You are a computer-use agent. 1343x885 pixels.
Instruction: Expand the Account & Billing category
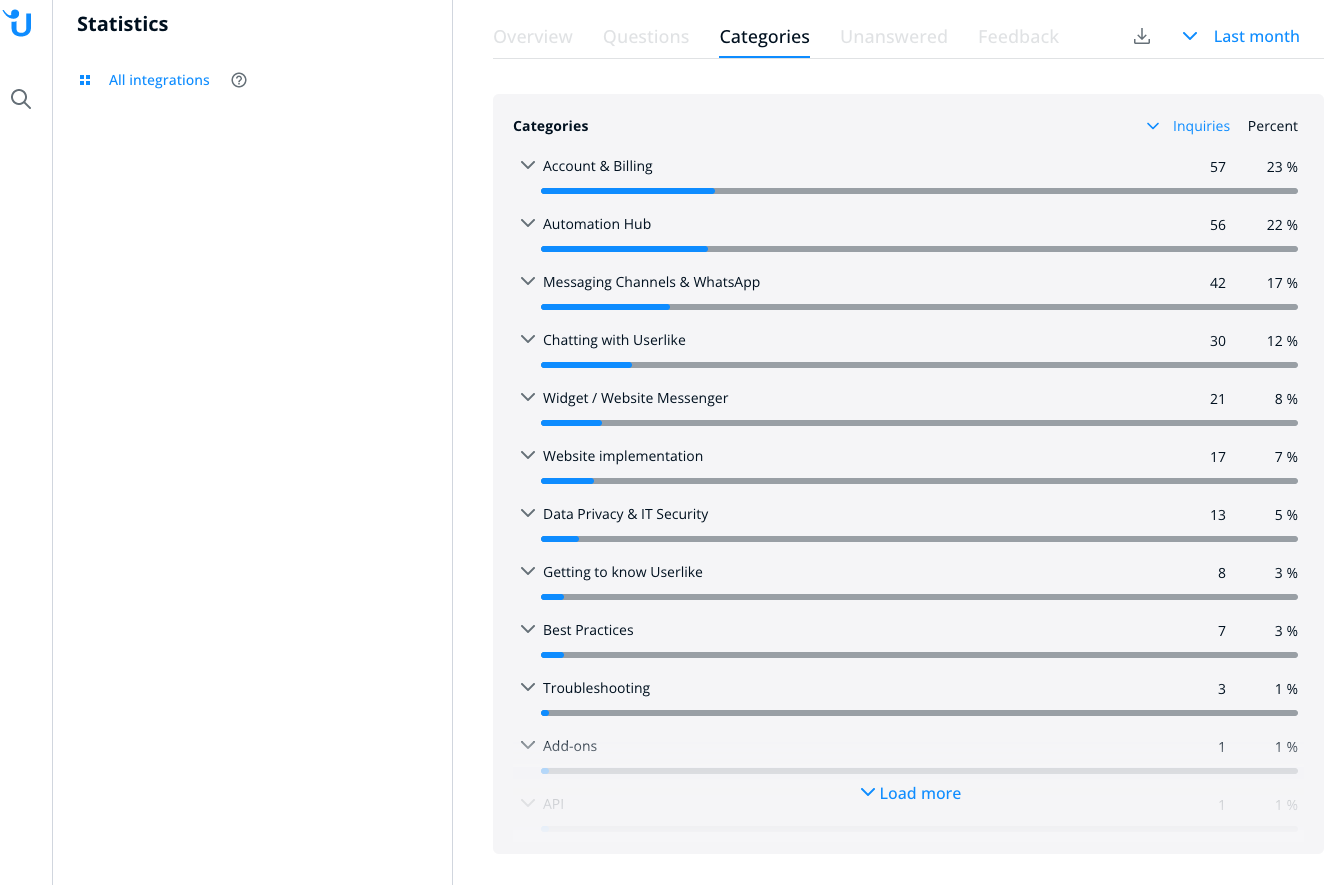click(x=528, y=166)
